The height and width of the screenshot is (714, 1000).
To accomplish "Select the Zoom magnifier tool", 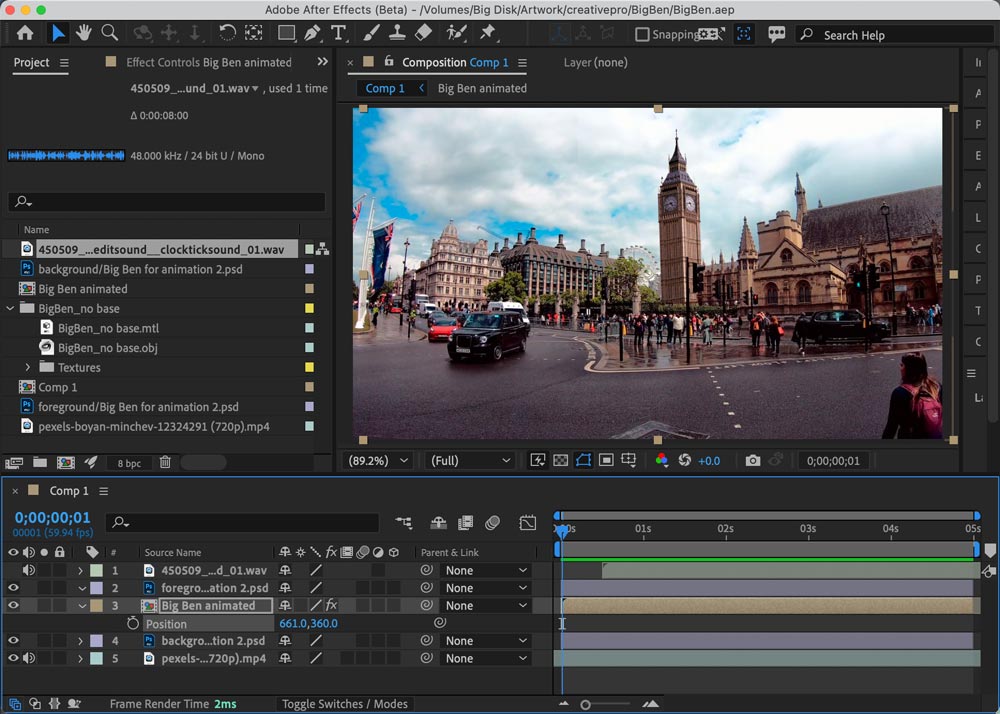I will (109, 33).
